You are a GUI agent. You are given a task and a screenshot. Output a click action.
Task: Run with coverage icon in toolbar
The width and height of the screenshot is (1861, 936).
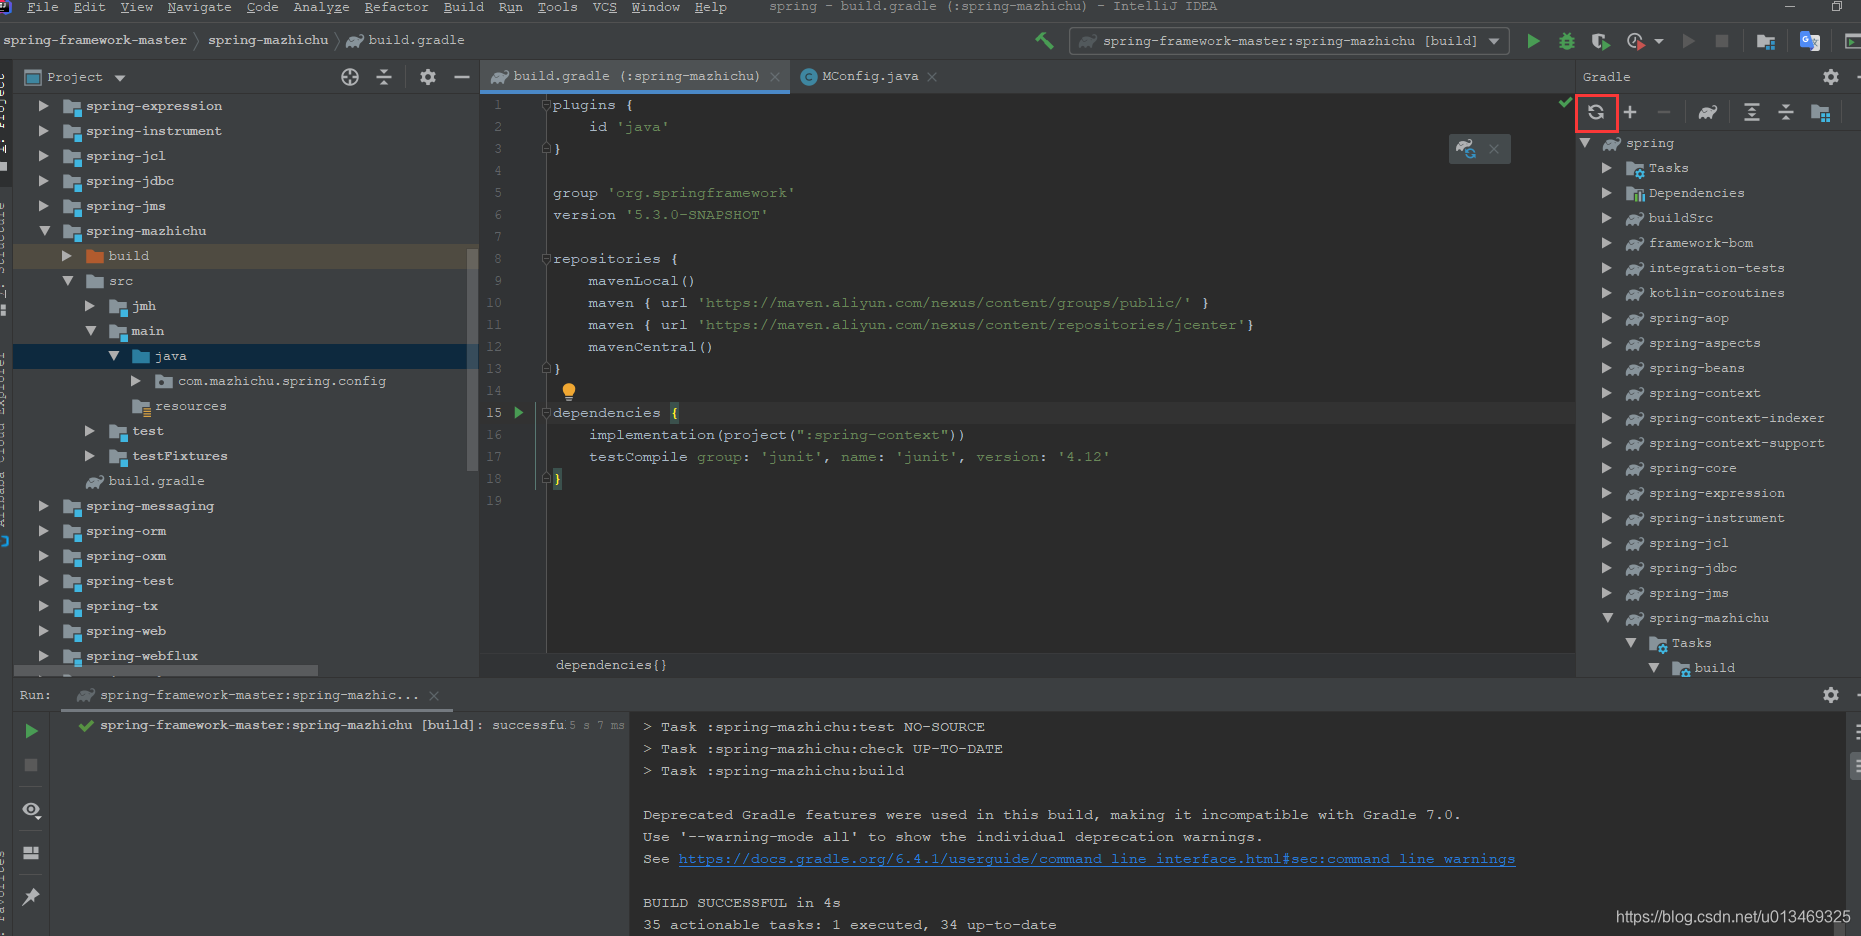[1600, 41]
